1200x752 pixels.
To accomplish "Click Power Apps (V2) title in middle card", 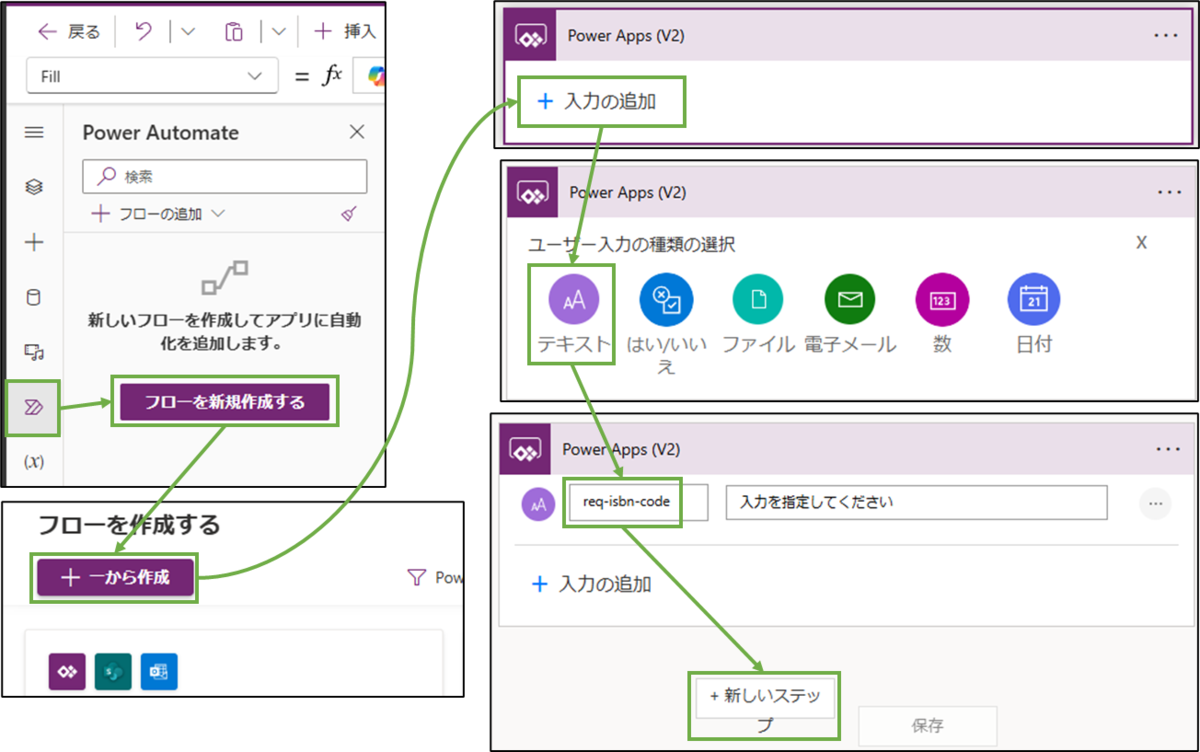I will point(626,192).
